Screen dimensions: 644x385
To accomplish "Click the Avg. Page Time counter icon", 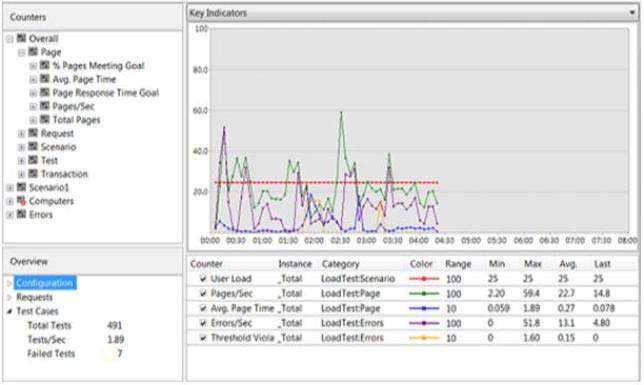I will 45,79.
